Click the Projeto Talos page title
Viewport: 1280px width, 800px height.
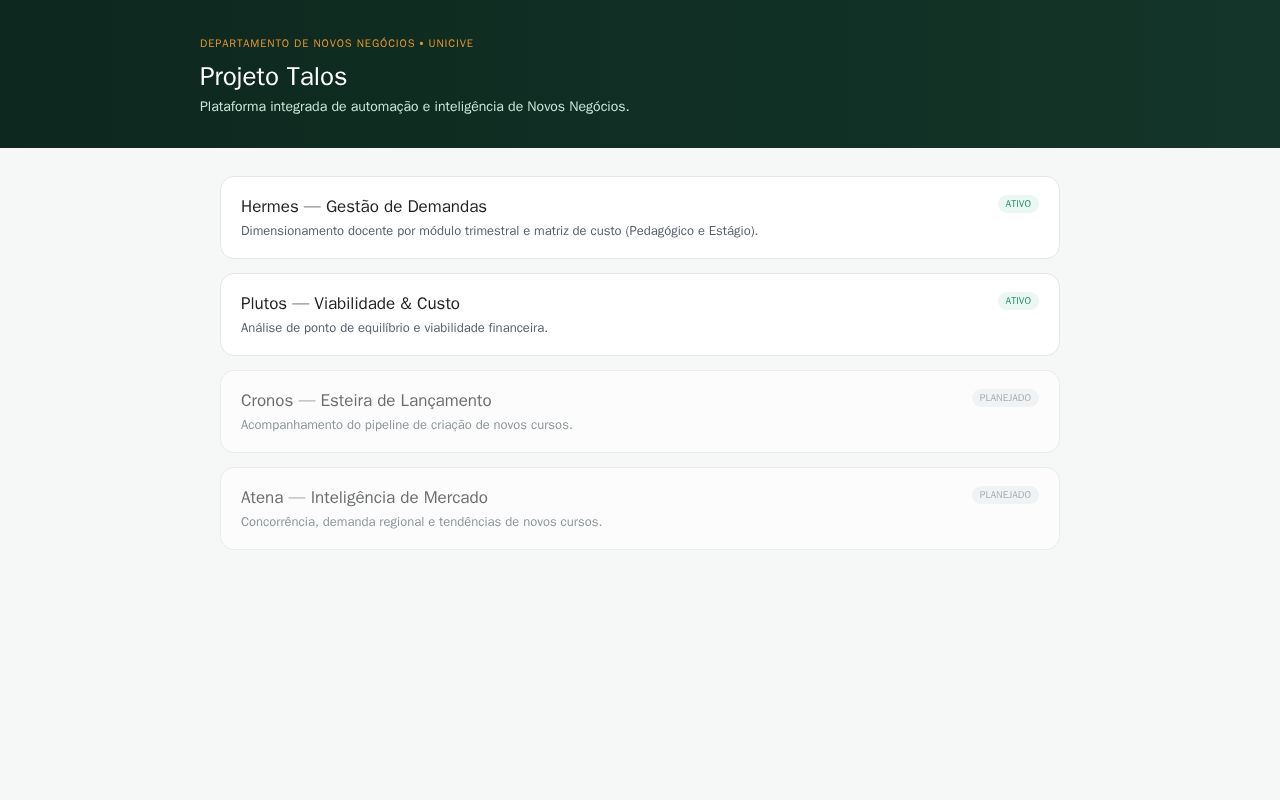273,77
